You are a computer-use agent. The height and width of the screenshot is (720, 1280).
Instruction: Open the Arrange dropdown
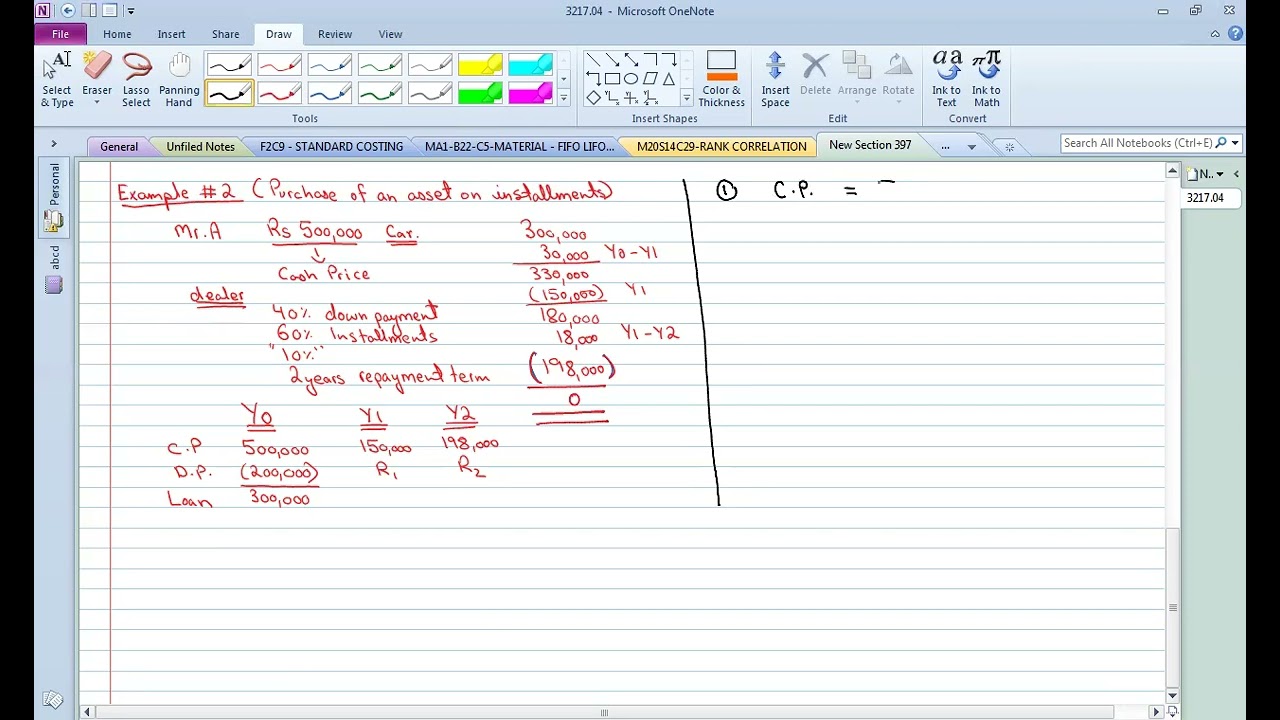(x=857, y=79)
